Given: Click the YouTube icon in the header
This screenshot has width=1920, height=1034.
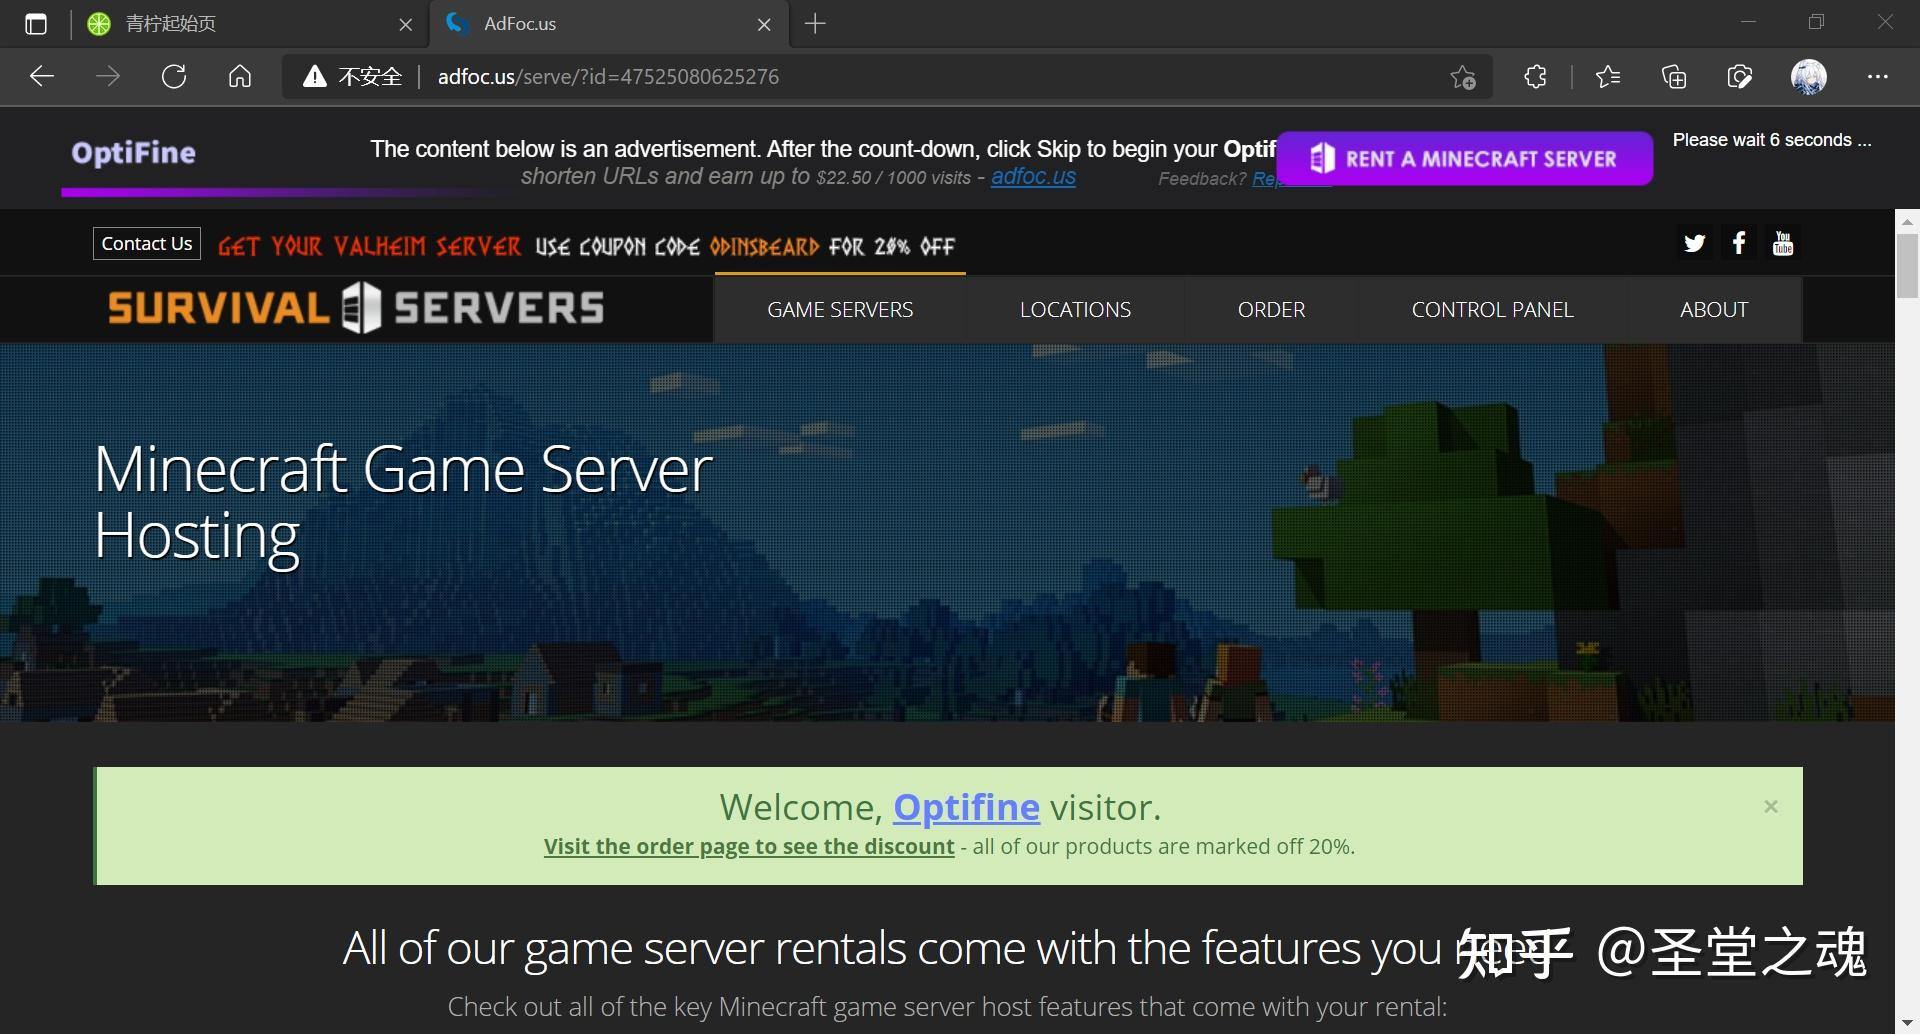Looking at the screenshot, I should pos(1783,243).
